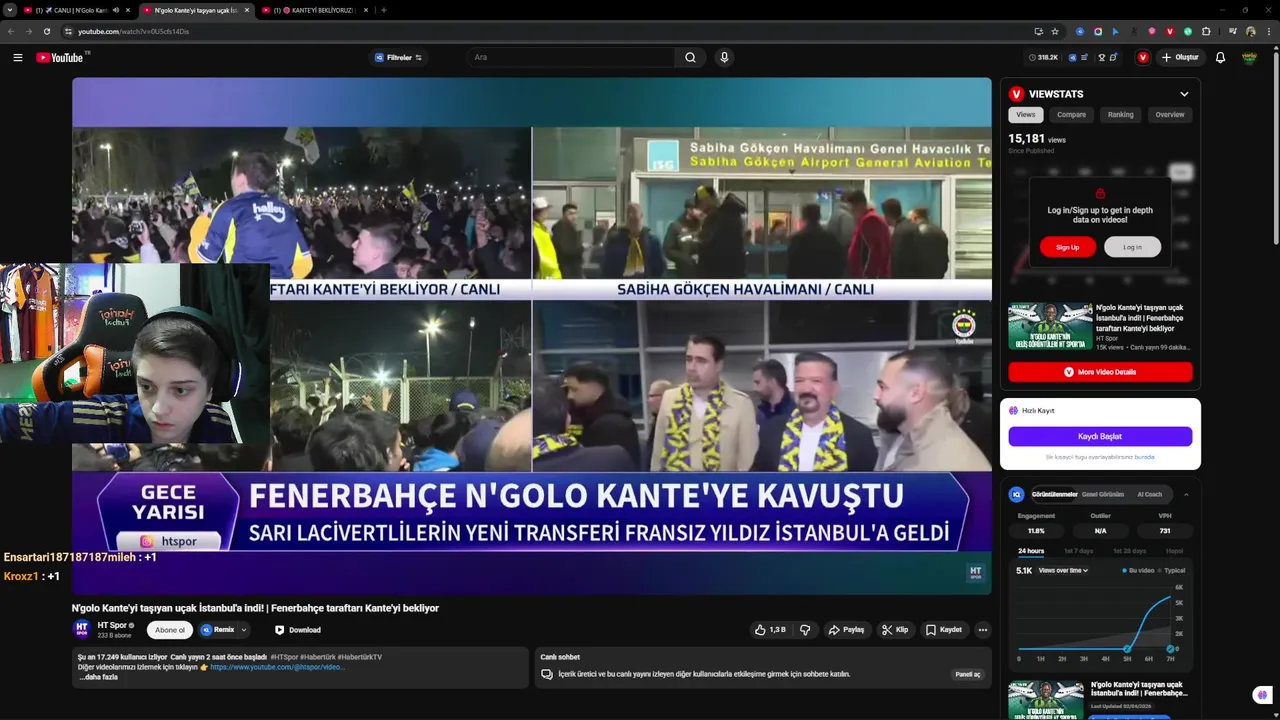This screenshot has width=1280, height=720.
Task: Click the red Sign Up button
Action: pyautogui.click(x=1068, y=247)
